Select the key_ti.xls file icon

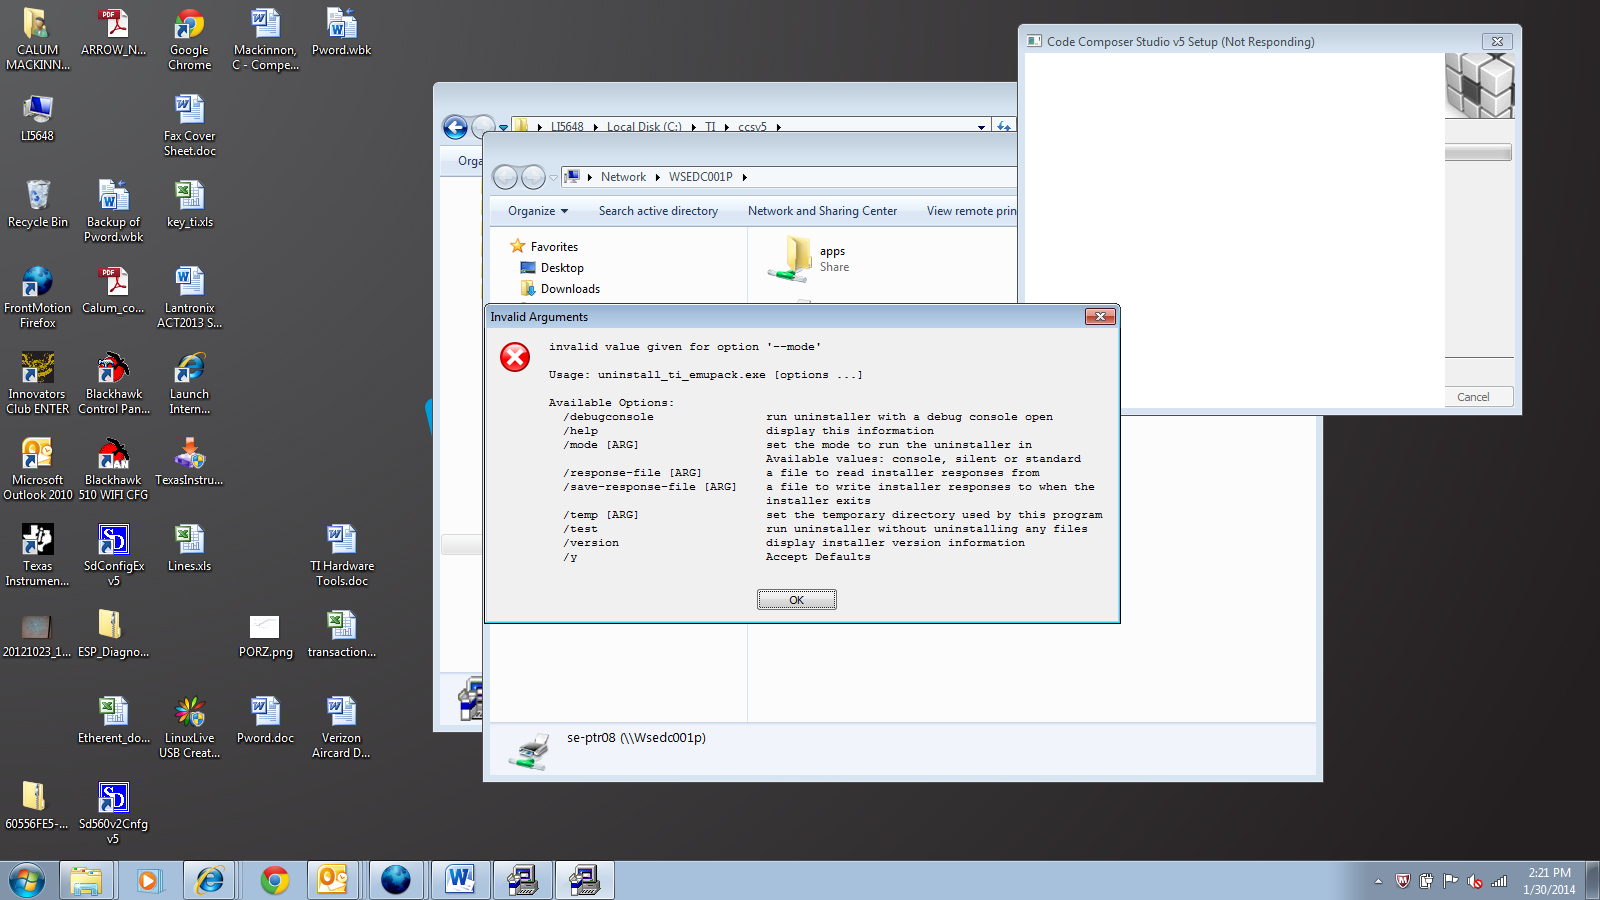(189, 204)
